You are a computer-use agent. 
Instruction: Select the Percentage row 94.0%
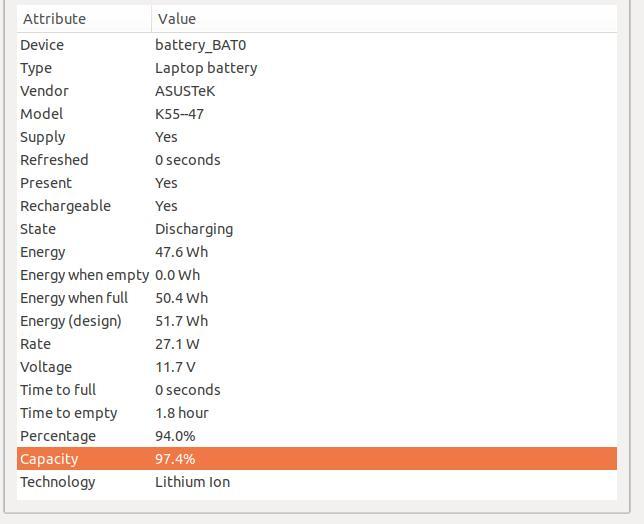[x=317, y=436]
